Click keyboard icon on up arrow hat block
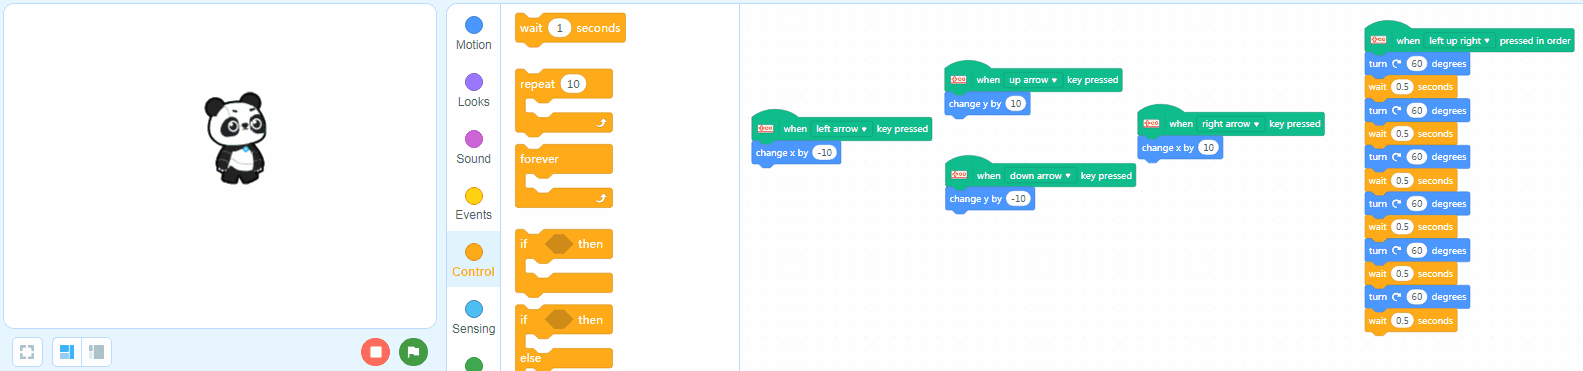The width and height of the screenshot is (1583, 371). pyautogui.click(x=959, y=80)
